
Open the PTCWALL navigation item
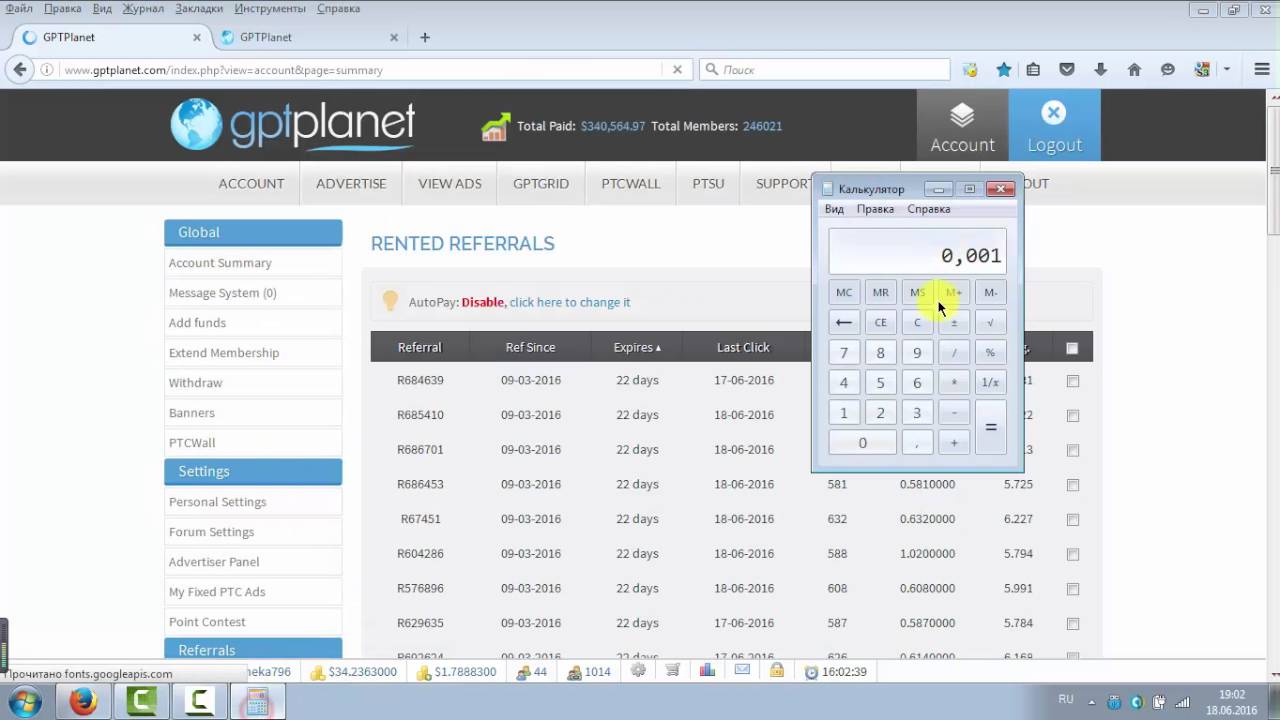click(x=631, y=183)
